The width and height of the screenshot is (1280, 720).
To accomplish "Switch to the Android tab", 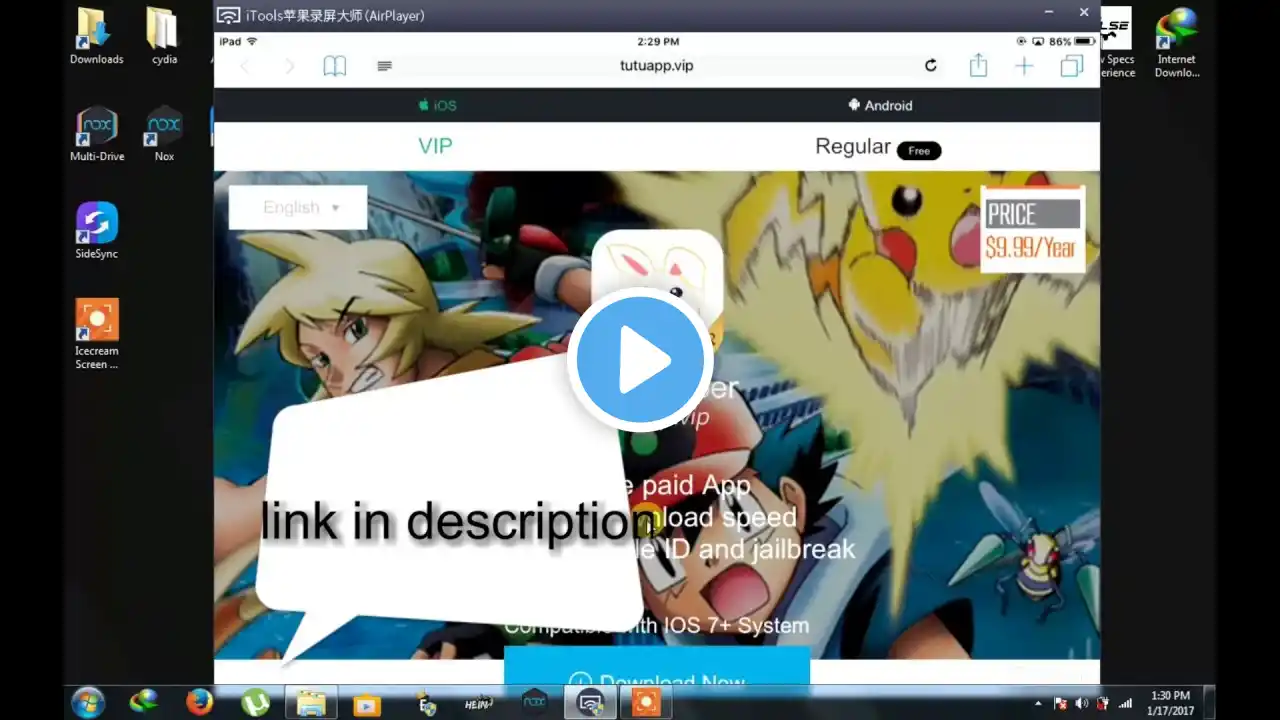I will click(880, 105).
